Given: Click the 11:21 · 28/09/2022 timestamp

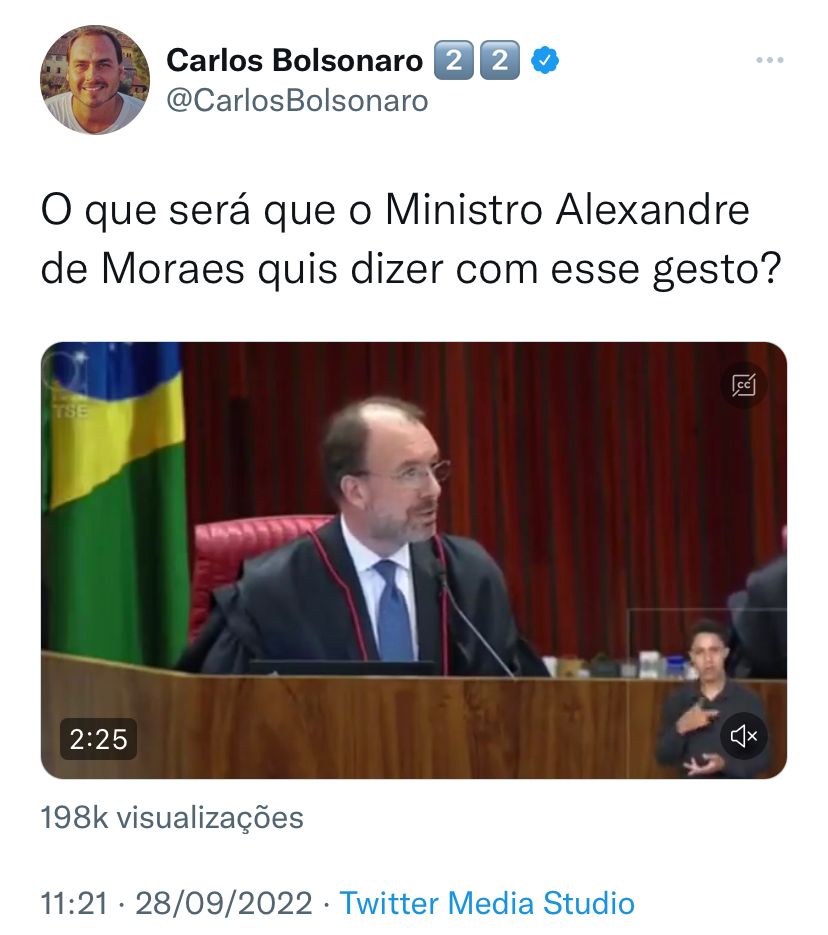Looking at the screenshot, I should click(176, 903).
